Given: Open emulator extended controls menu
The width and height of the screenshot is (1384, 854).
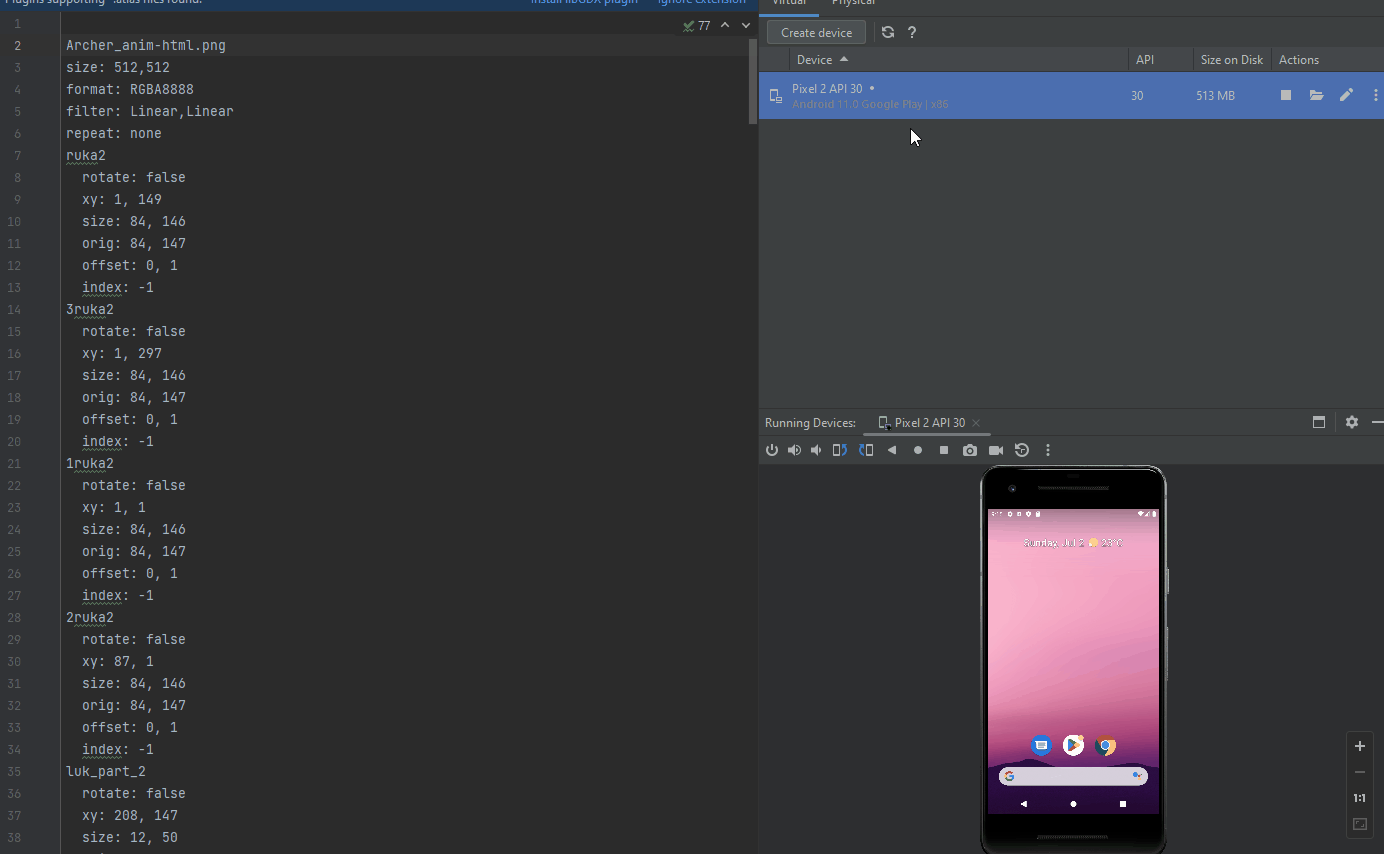Looking at the screenshot, I should (x=1048, y=450).
